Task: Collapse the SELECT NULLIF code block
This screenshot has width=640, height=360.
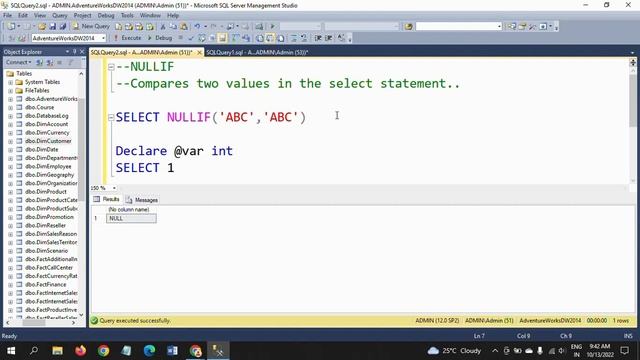Action: click(111, 118)
